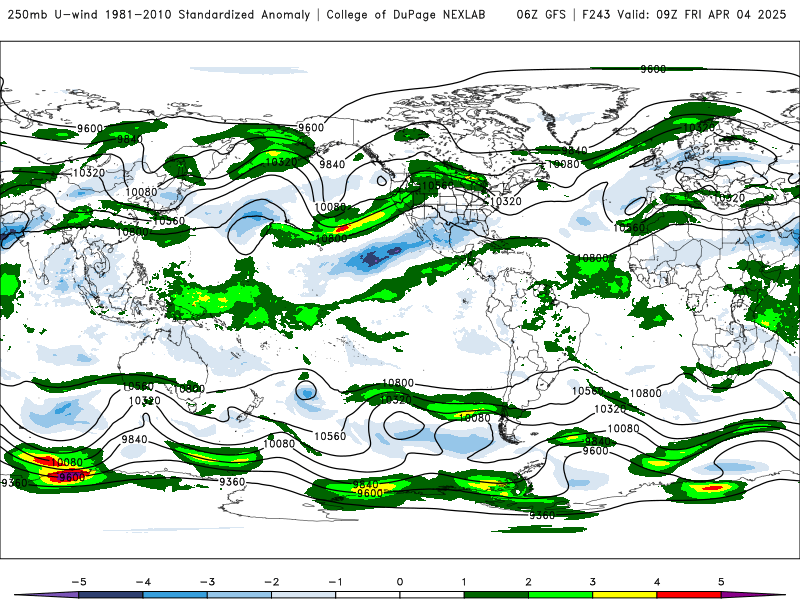Click the '5' color bar label

721,582
